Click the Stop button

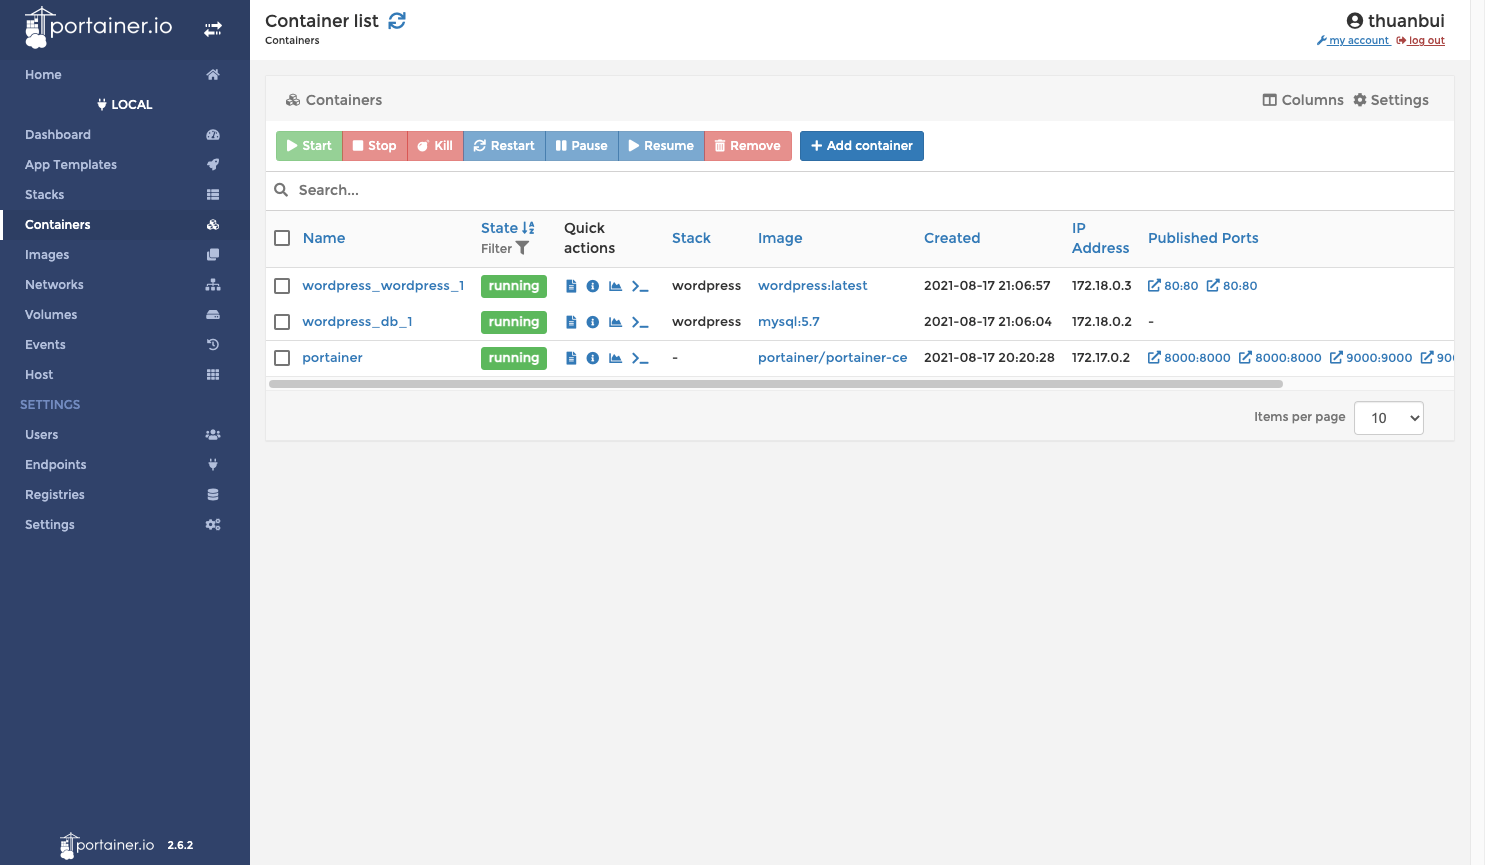point(375,146)
